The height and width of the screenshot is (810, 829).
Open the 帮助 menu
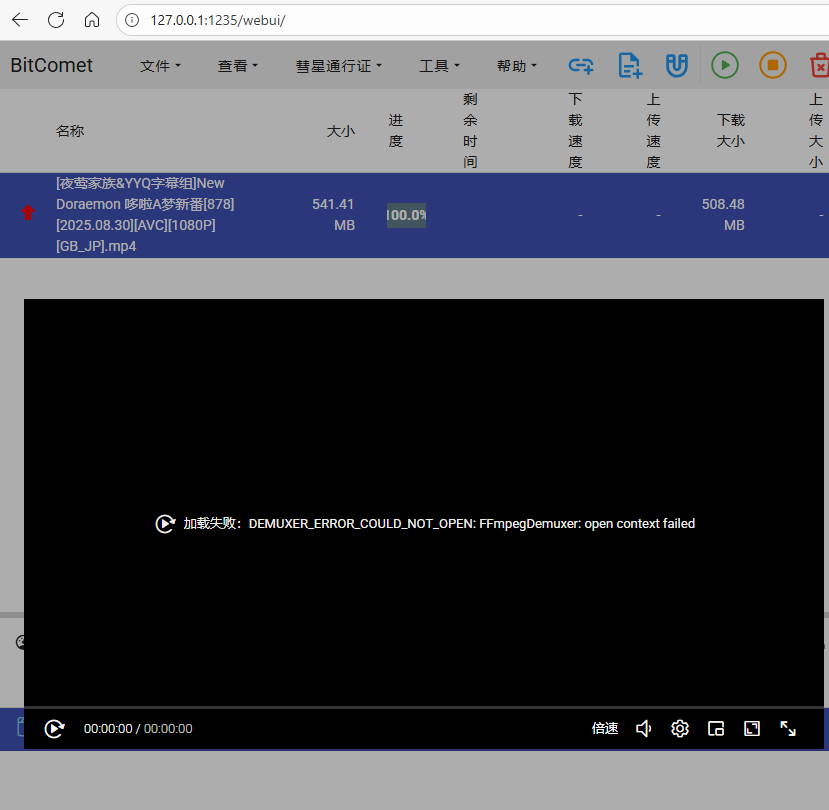coord(517,66)
